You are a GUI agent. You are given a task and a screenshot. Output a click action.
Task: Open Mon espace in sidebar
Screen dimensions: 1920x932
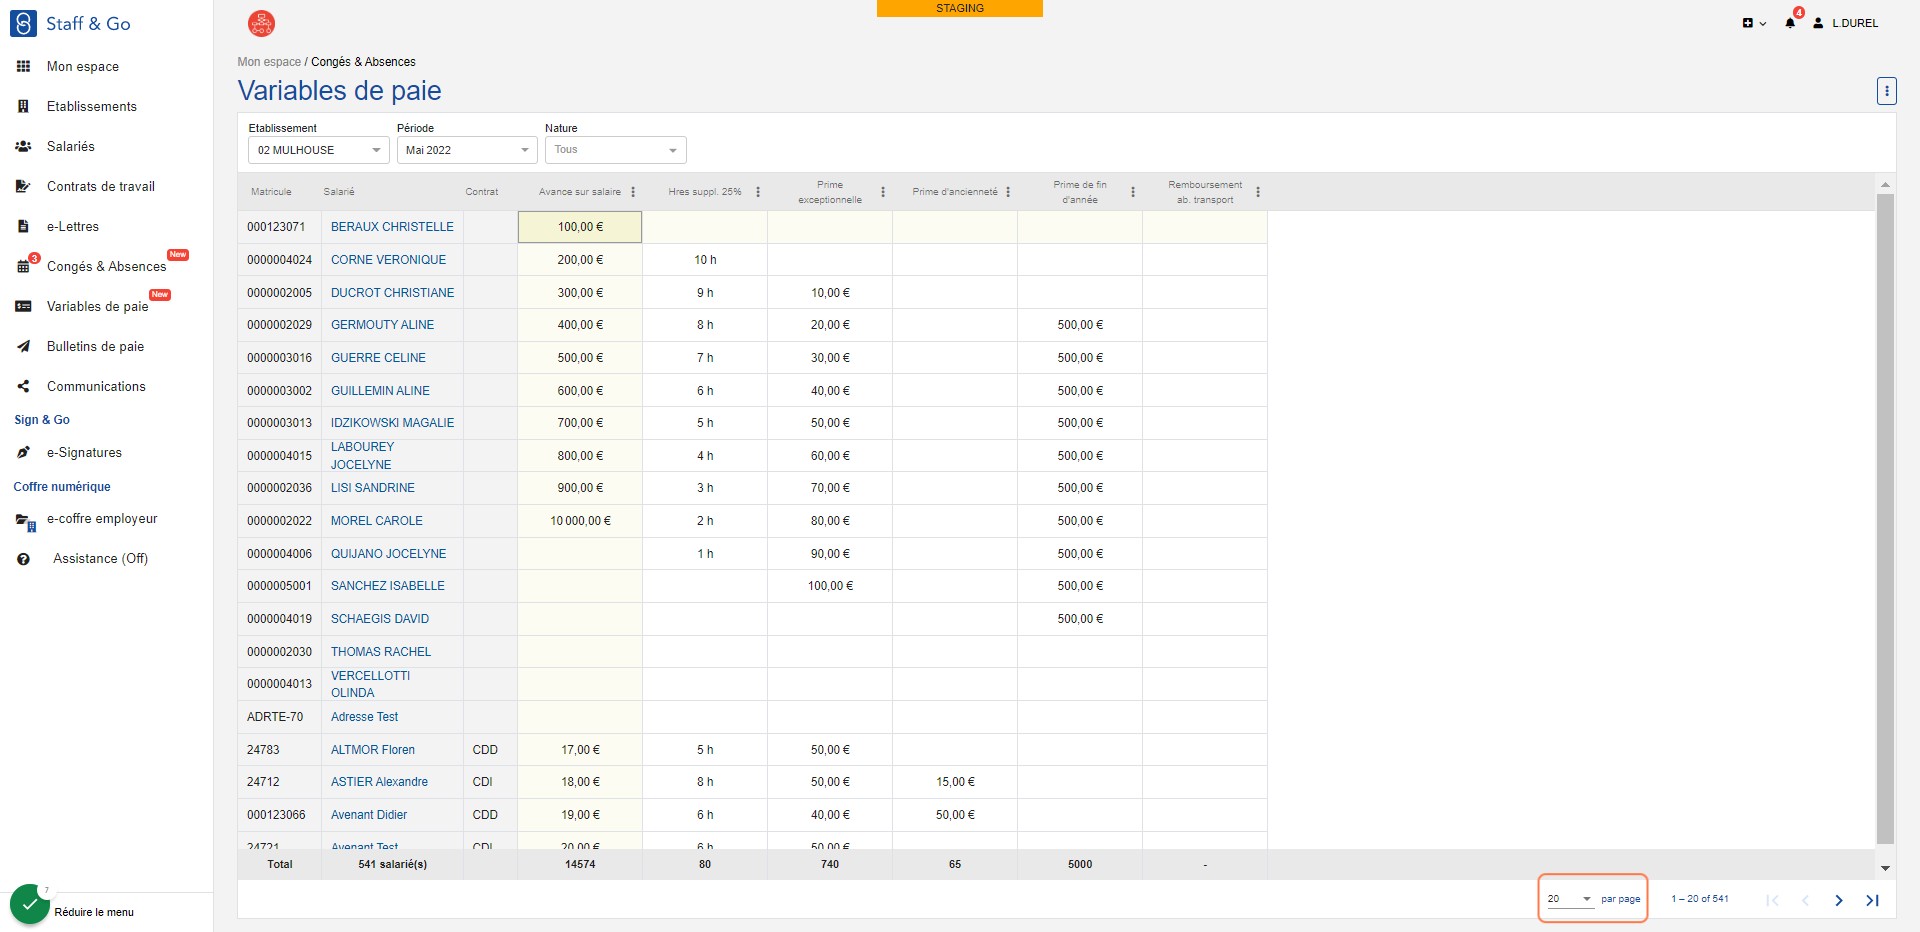[83, 67]
